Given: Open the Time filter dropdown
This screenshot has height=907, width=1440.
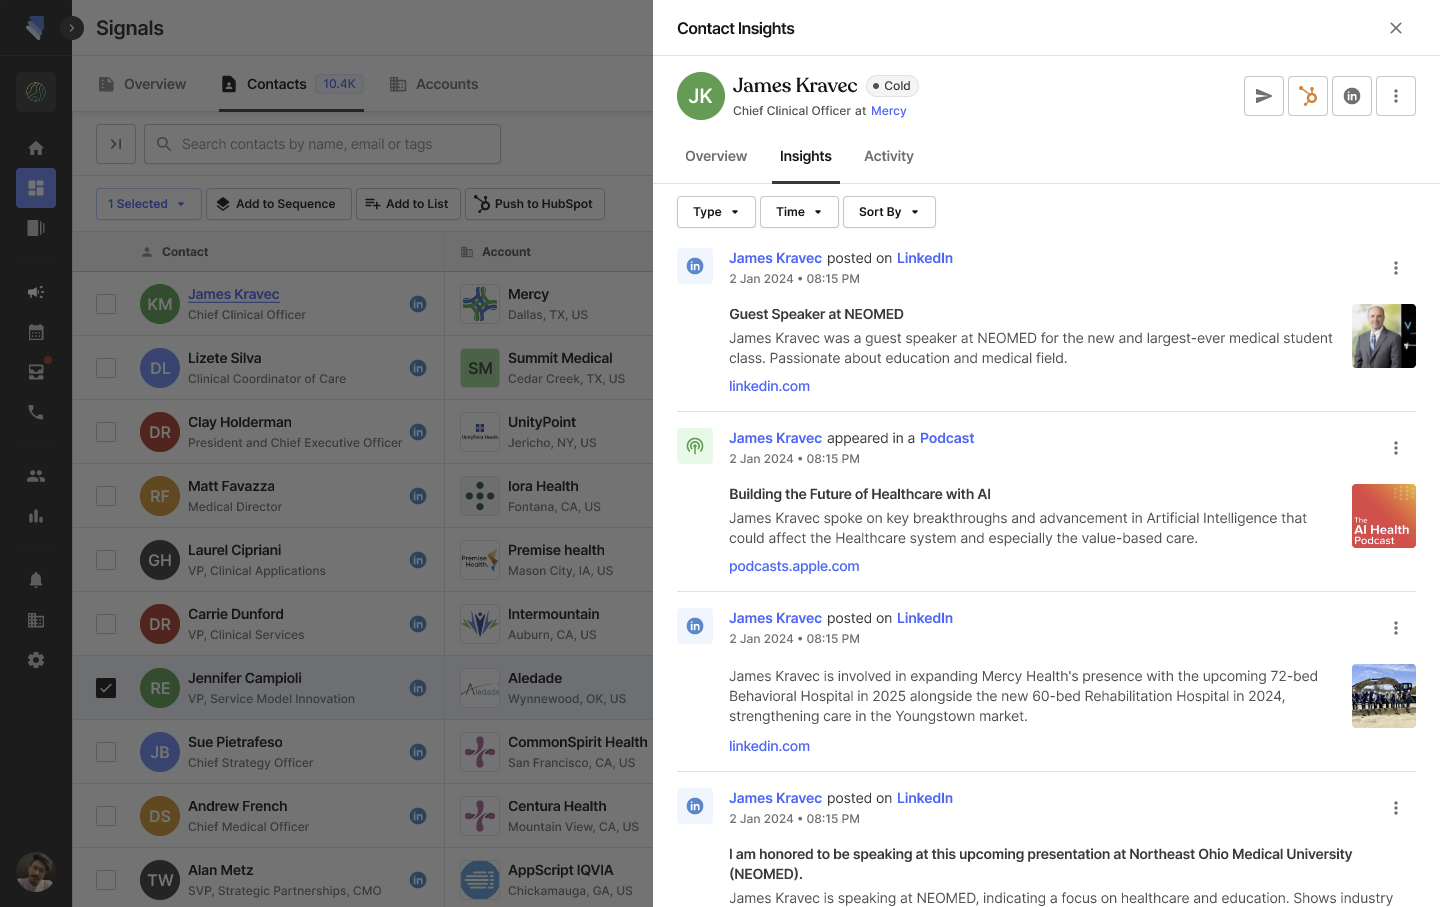Looking at the screenshot, I should coord(798,212).
